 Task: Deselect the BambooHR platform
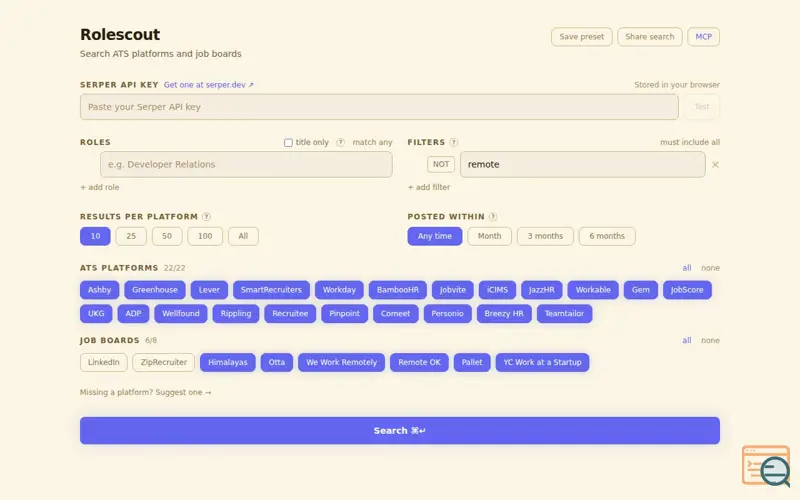pos(398,290)
